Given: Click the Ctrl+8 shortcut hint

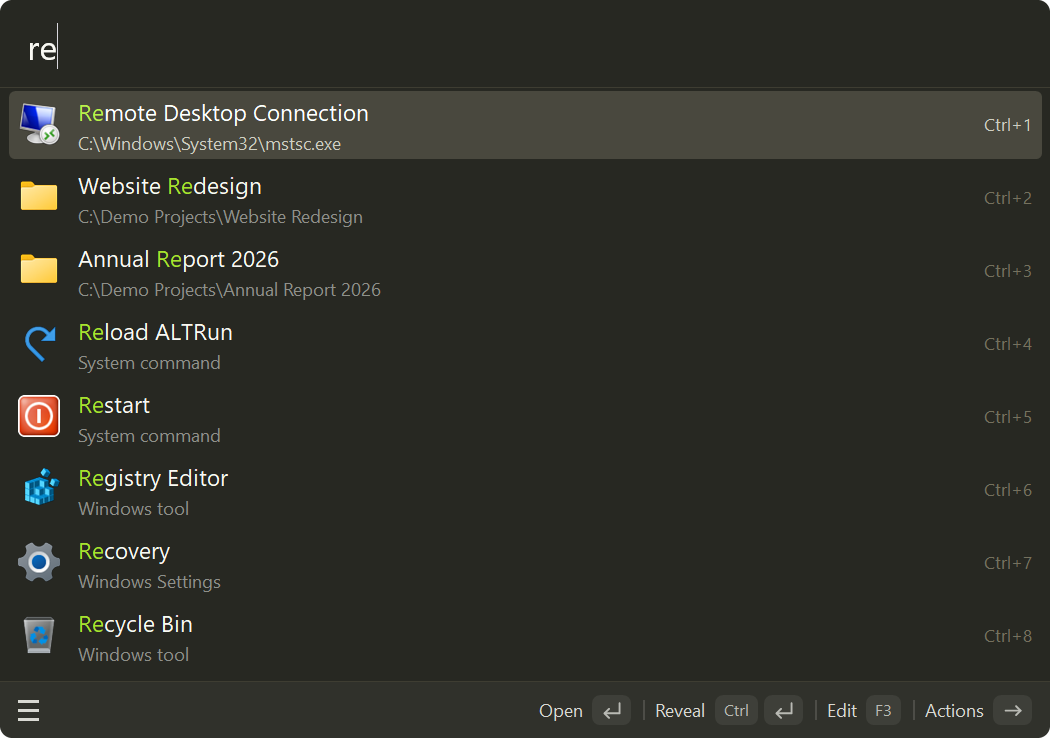Looking at the screenshot, I should 1007,636.
